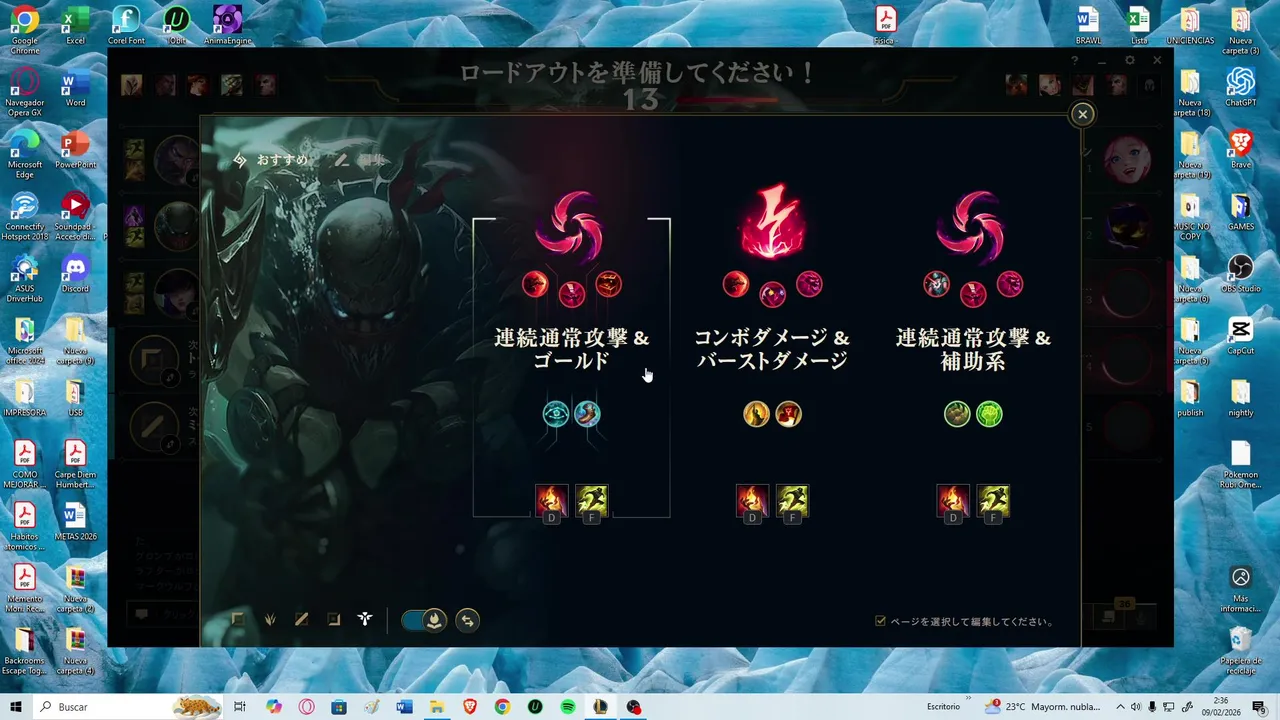
Task: Click the right minor rune under the ゴールド page keystone
Action: tap(608, 285)
